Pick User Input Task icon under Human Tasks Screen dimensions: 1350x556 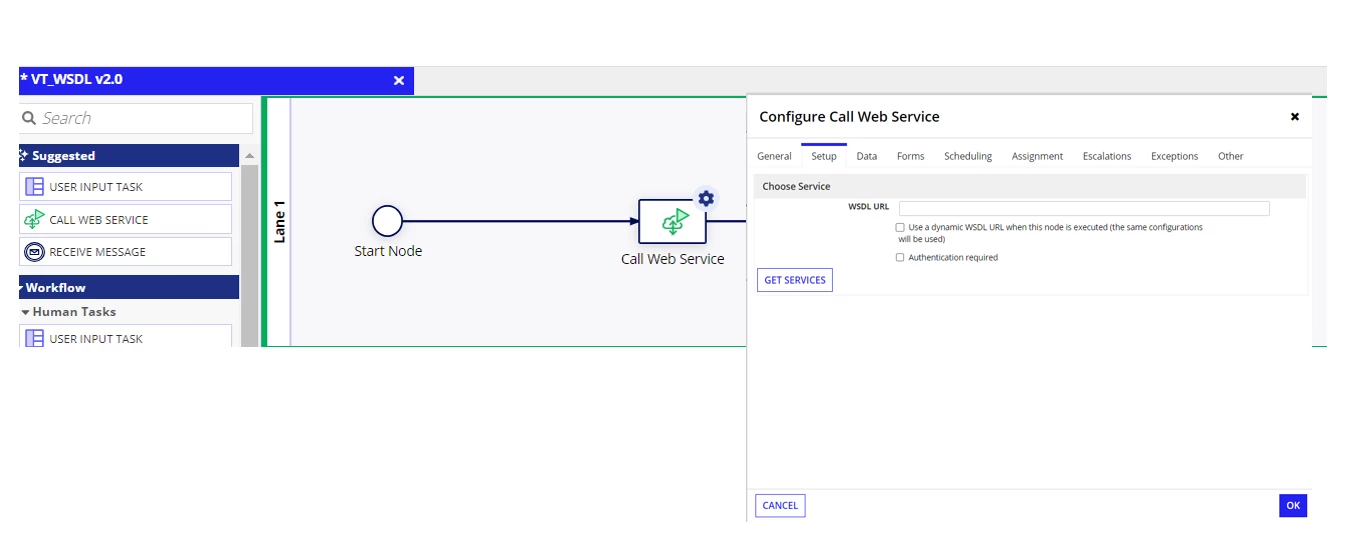(x=34, y=339)
